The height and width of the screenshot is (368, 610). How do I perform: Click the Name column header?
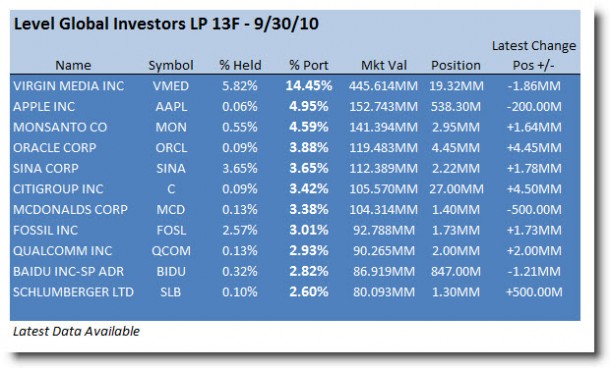(73, 65)
